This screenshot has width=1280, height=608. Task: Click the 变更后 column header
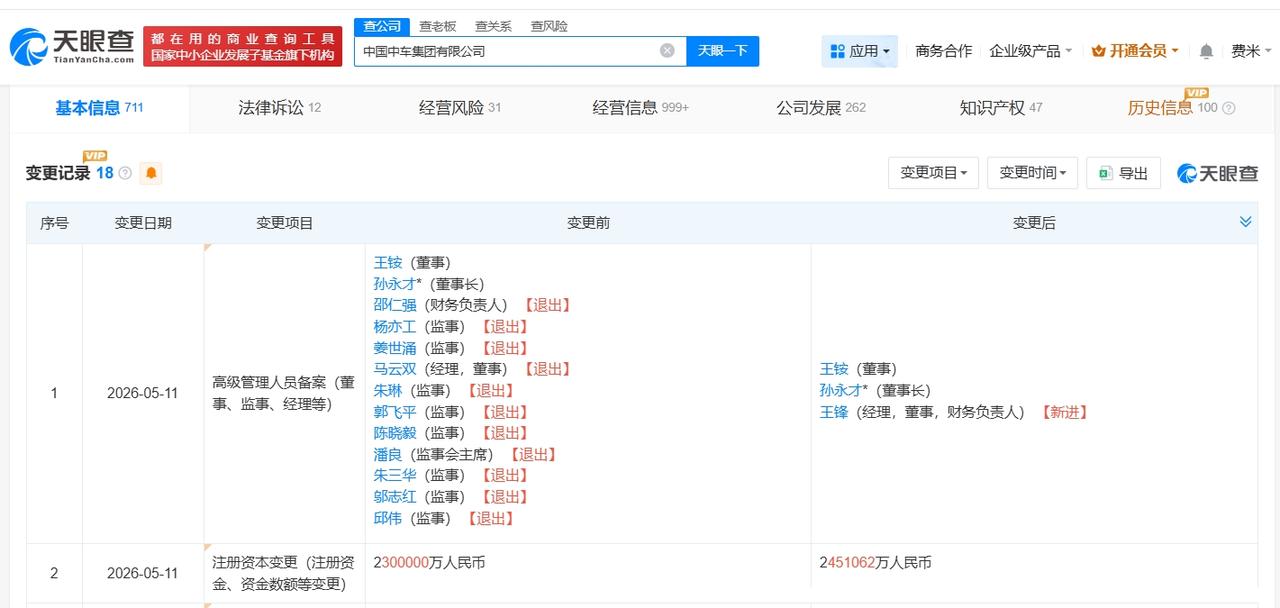tap(1034, 223)
